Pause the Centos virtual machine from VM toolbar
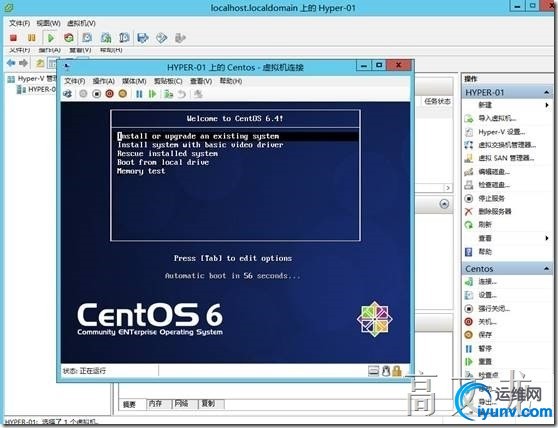This screenshot has width=558, height=428. pyautogui.click(x=139, y=94)
